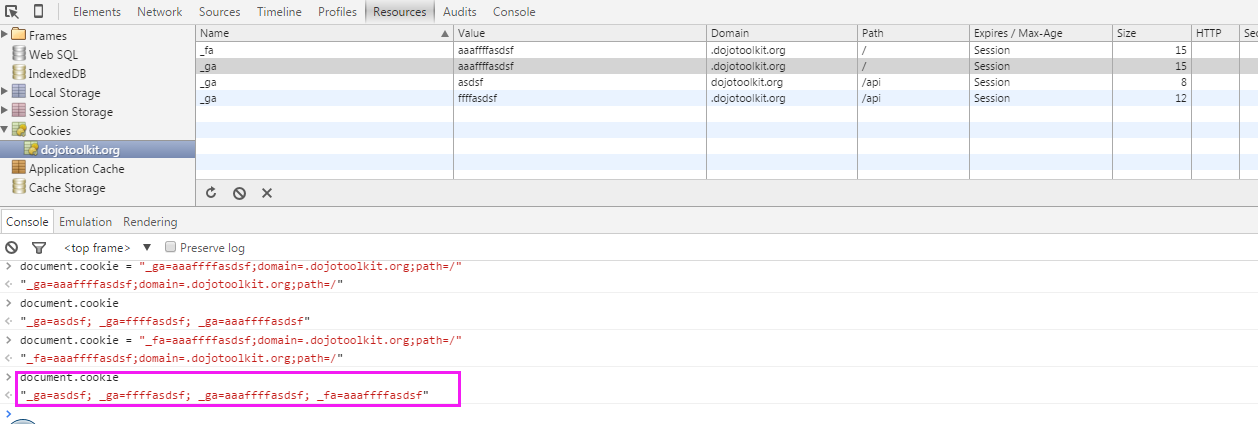This screenshot has width=1258, height=424.
Task: Toggle device mode phone icon
Action: click(x=39, y=12)
